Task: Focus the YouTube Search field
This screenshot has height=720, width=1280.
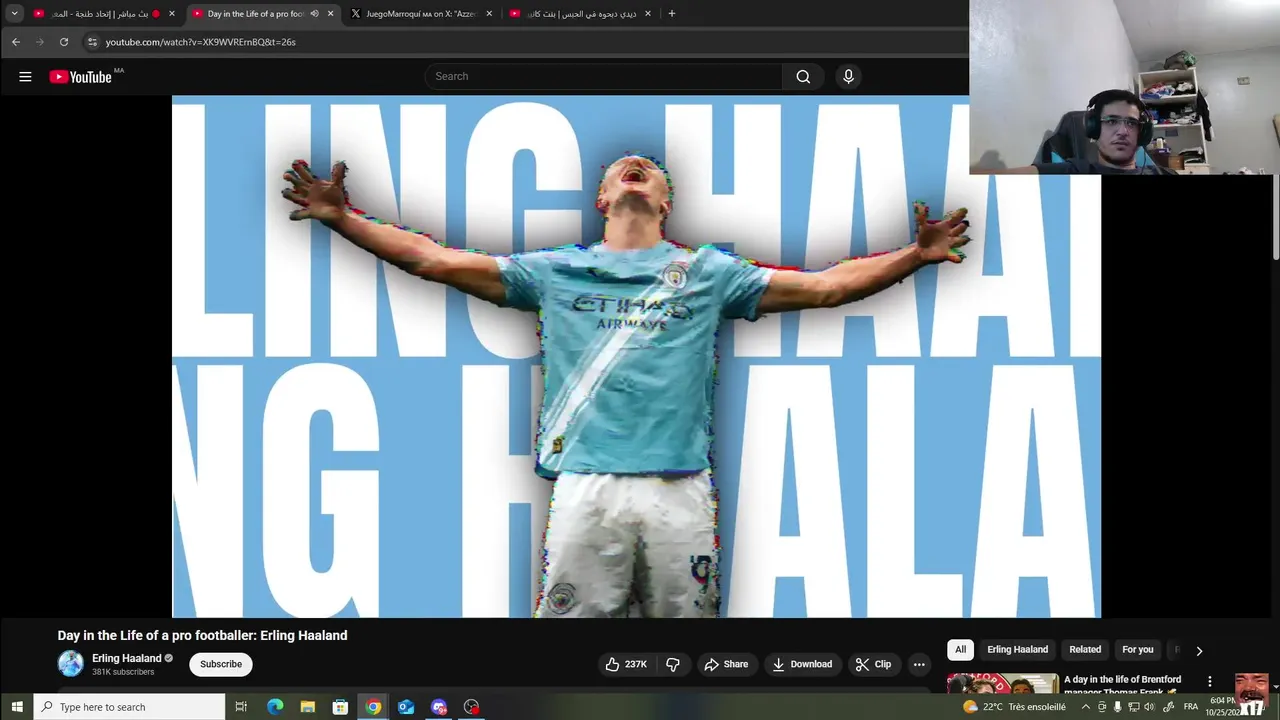Action: coord(604,77)
